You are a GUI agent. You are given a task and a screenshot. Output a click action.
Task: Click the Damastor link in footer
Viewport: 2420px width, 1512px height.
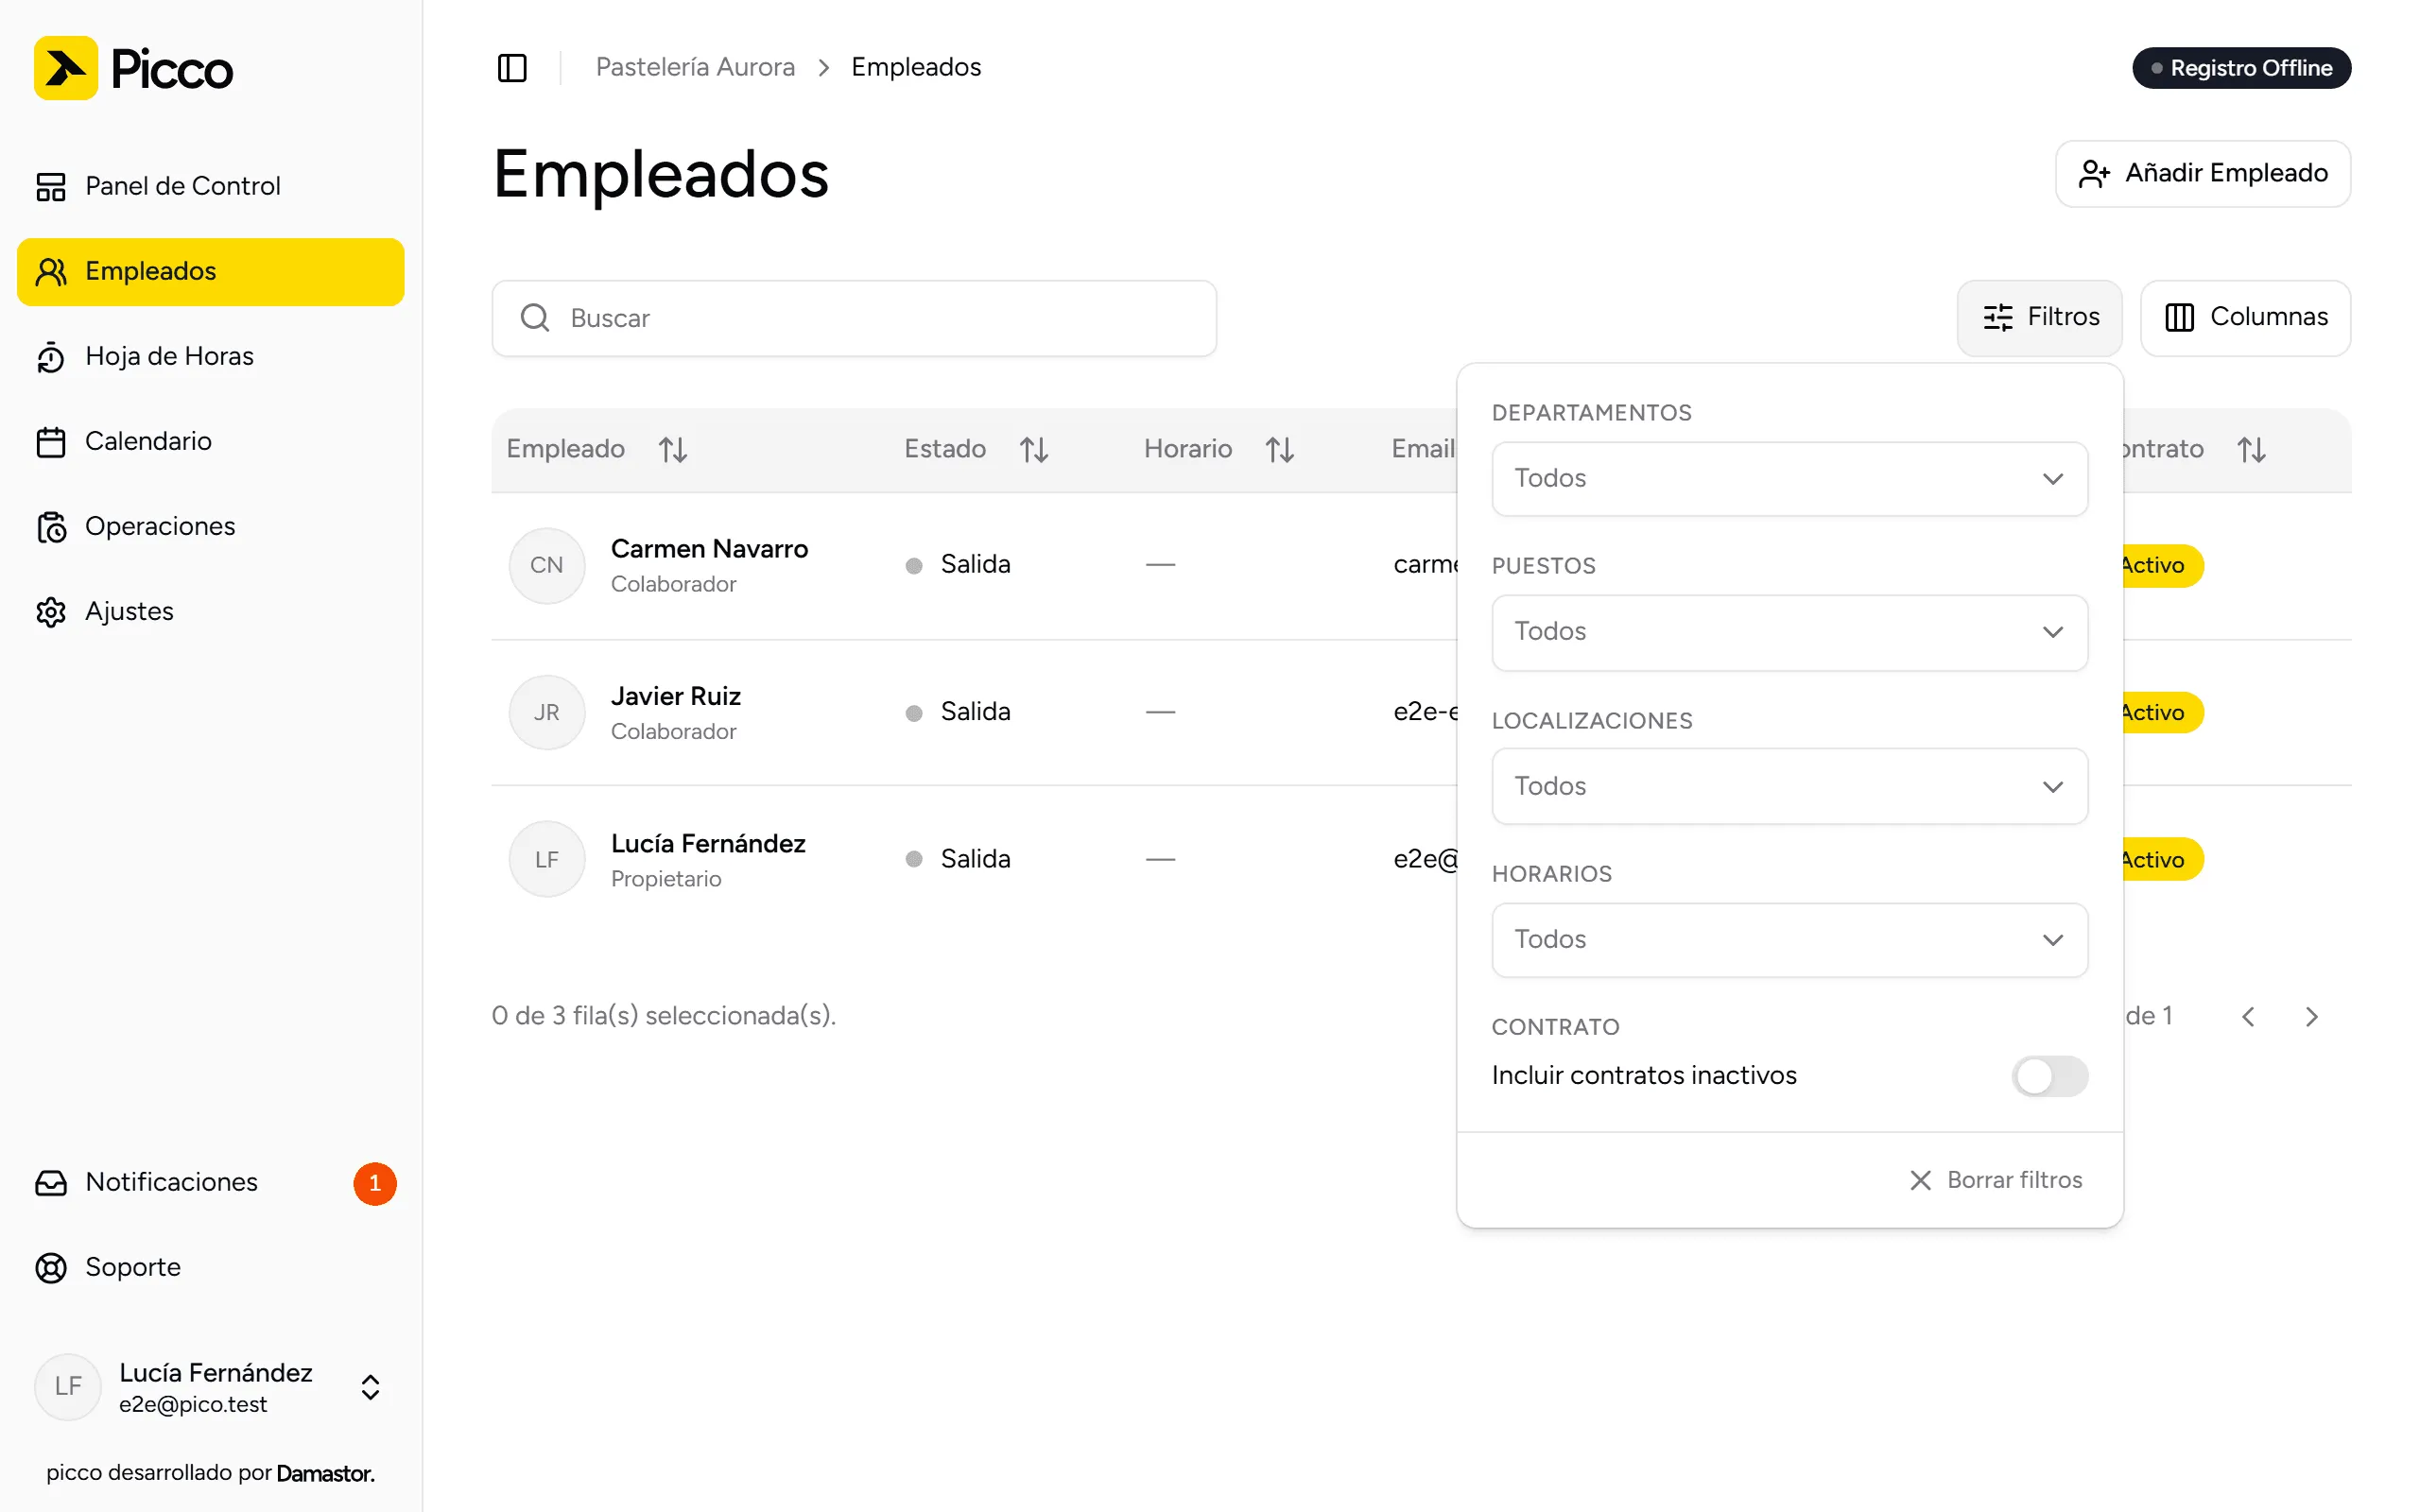(x=325, y=1474)
